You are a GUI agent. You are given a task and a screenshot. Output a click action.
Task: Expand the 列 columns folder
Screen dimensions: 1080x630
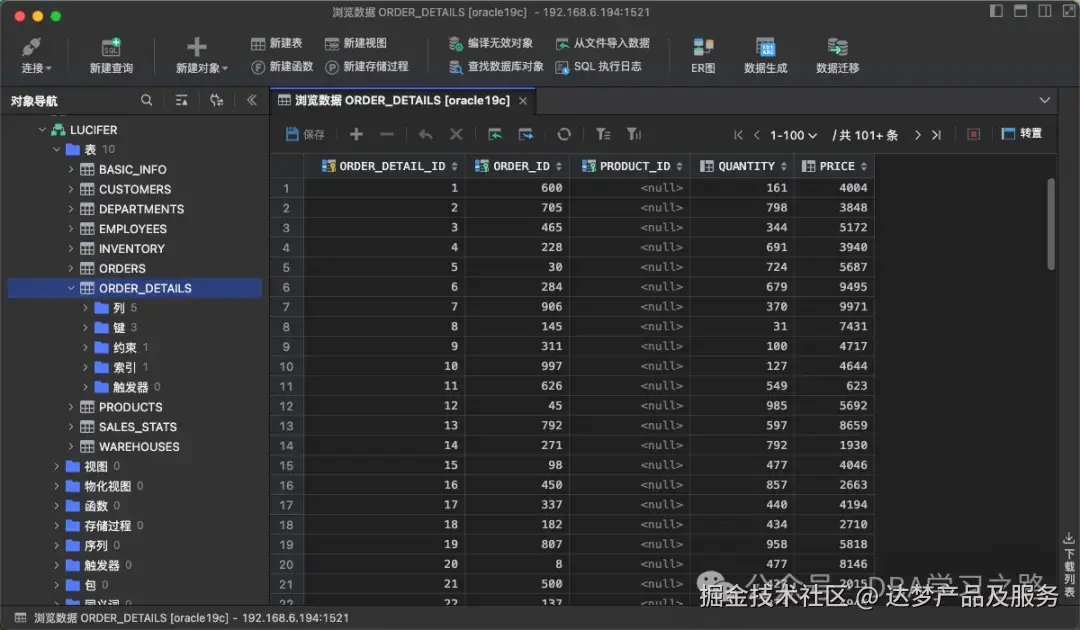[x=85, y=308]
